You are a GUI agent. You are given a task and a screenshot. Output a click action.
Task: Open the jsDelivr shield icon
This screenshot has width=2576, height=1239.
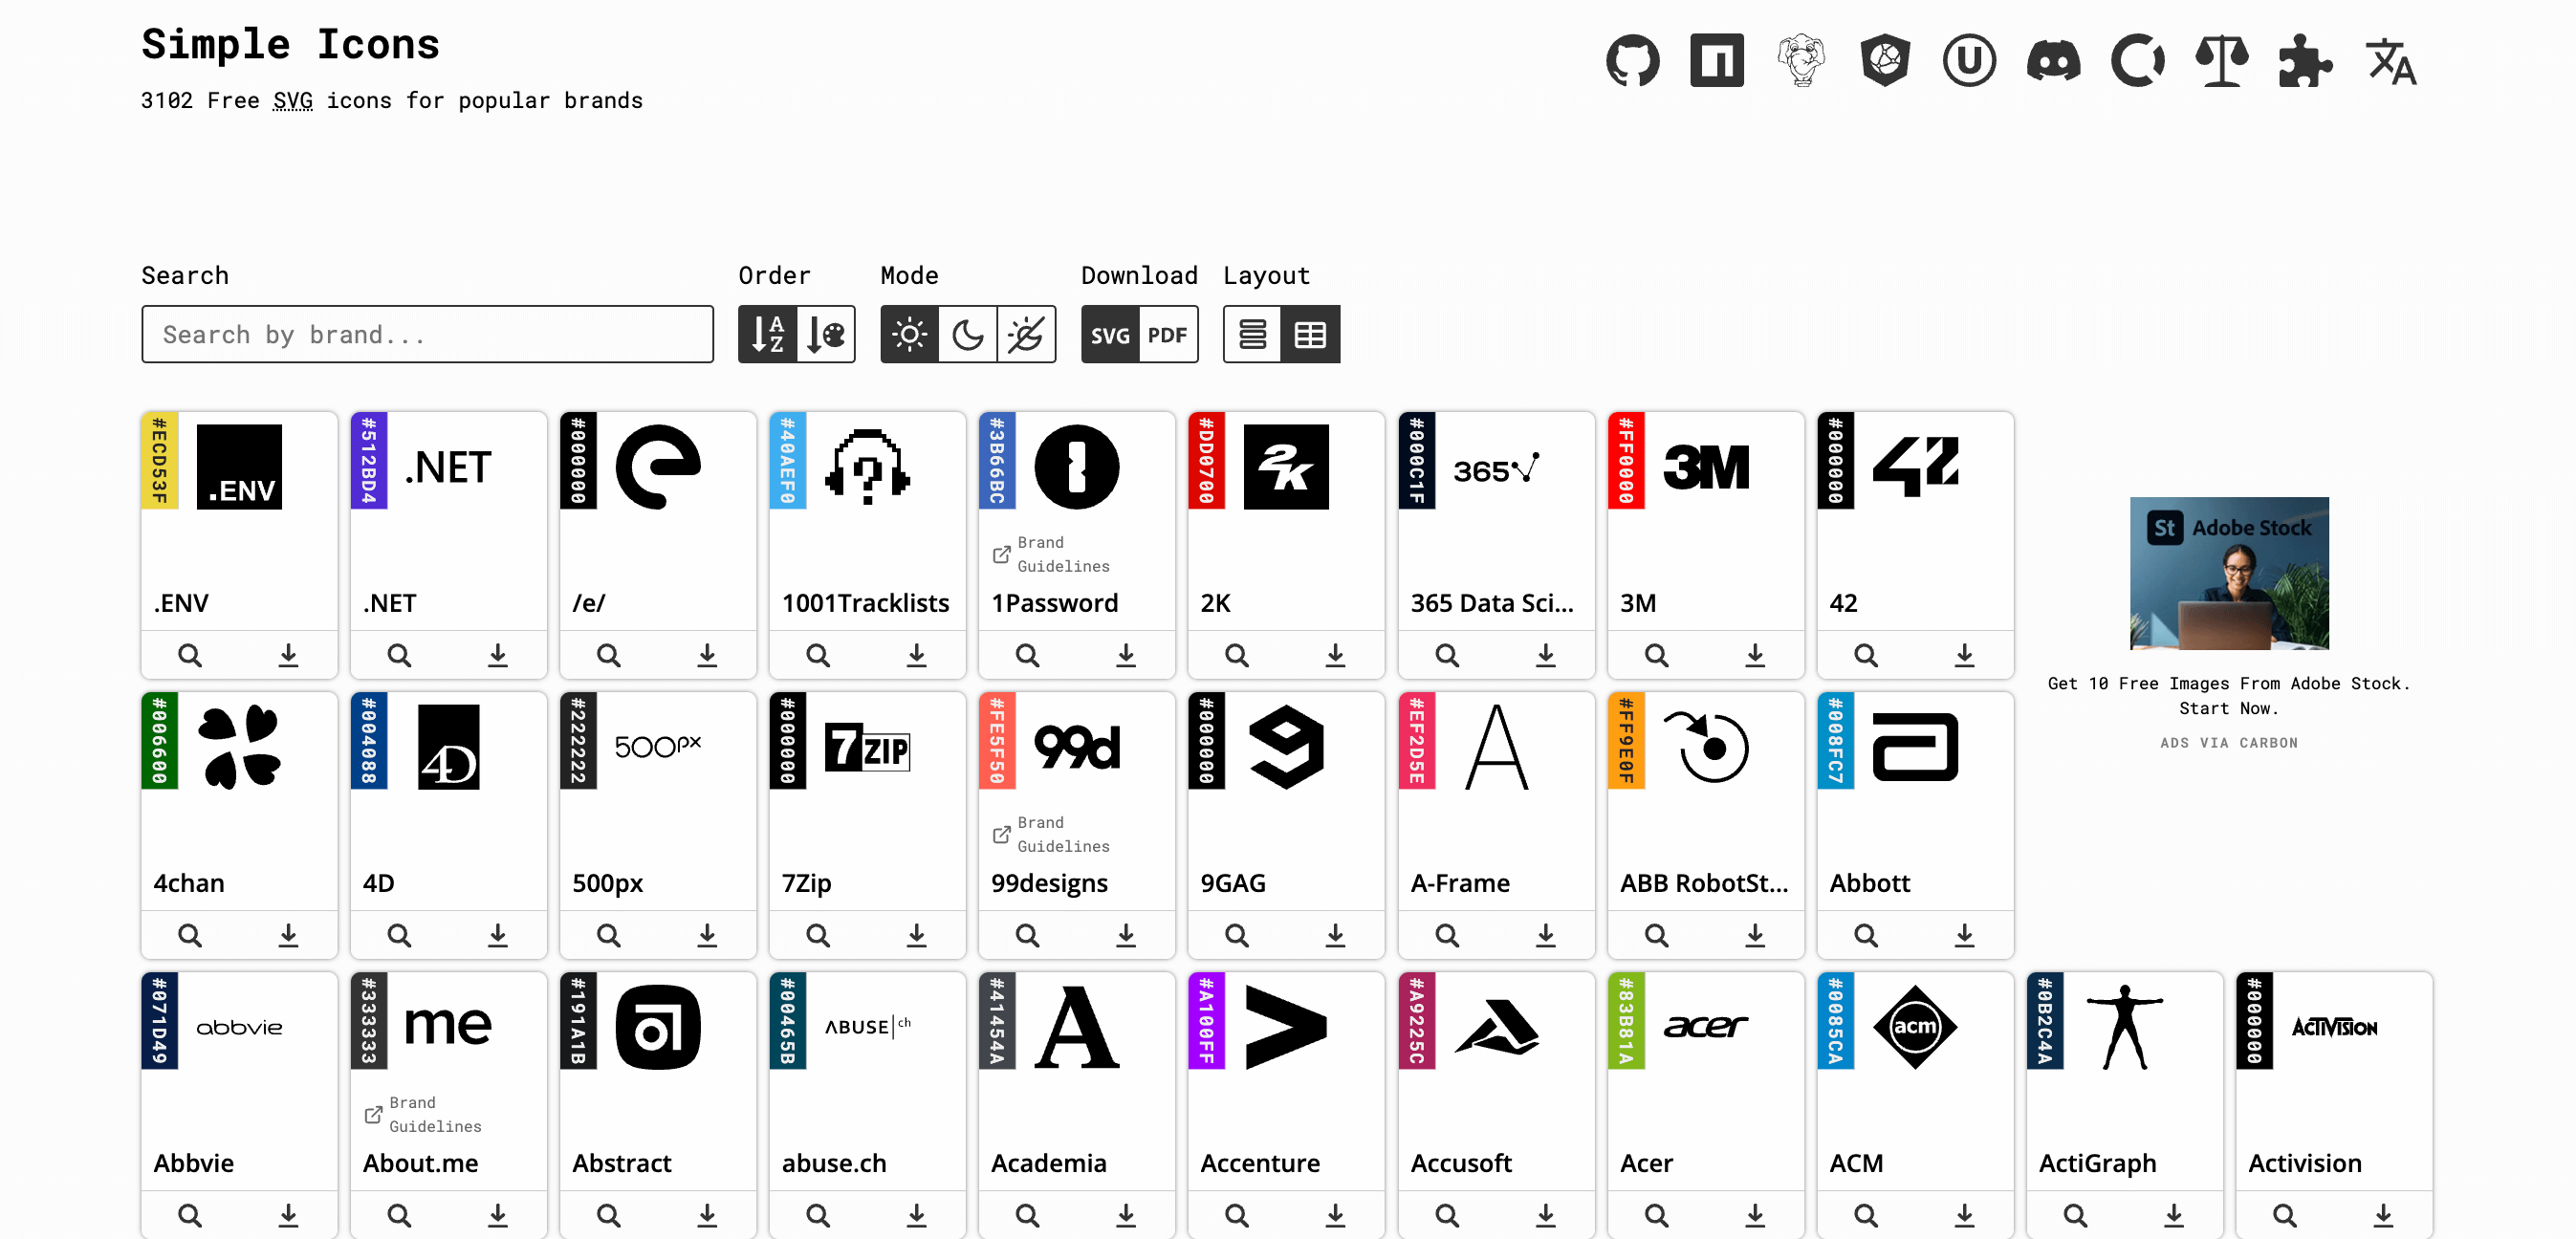[1885, 61]
